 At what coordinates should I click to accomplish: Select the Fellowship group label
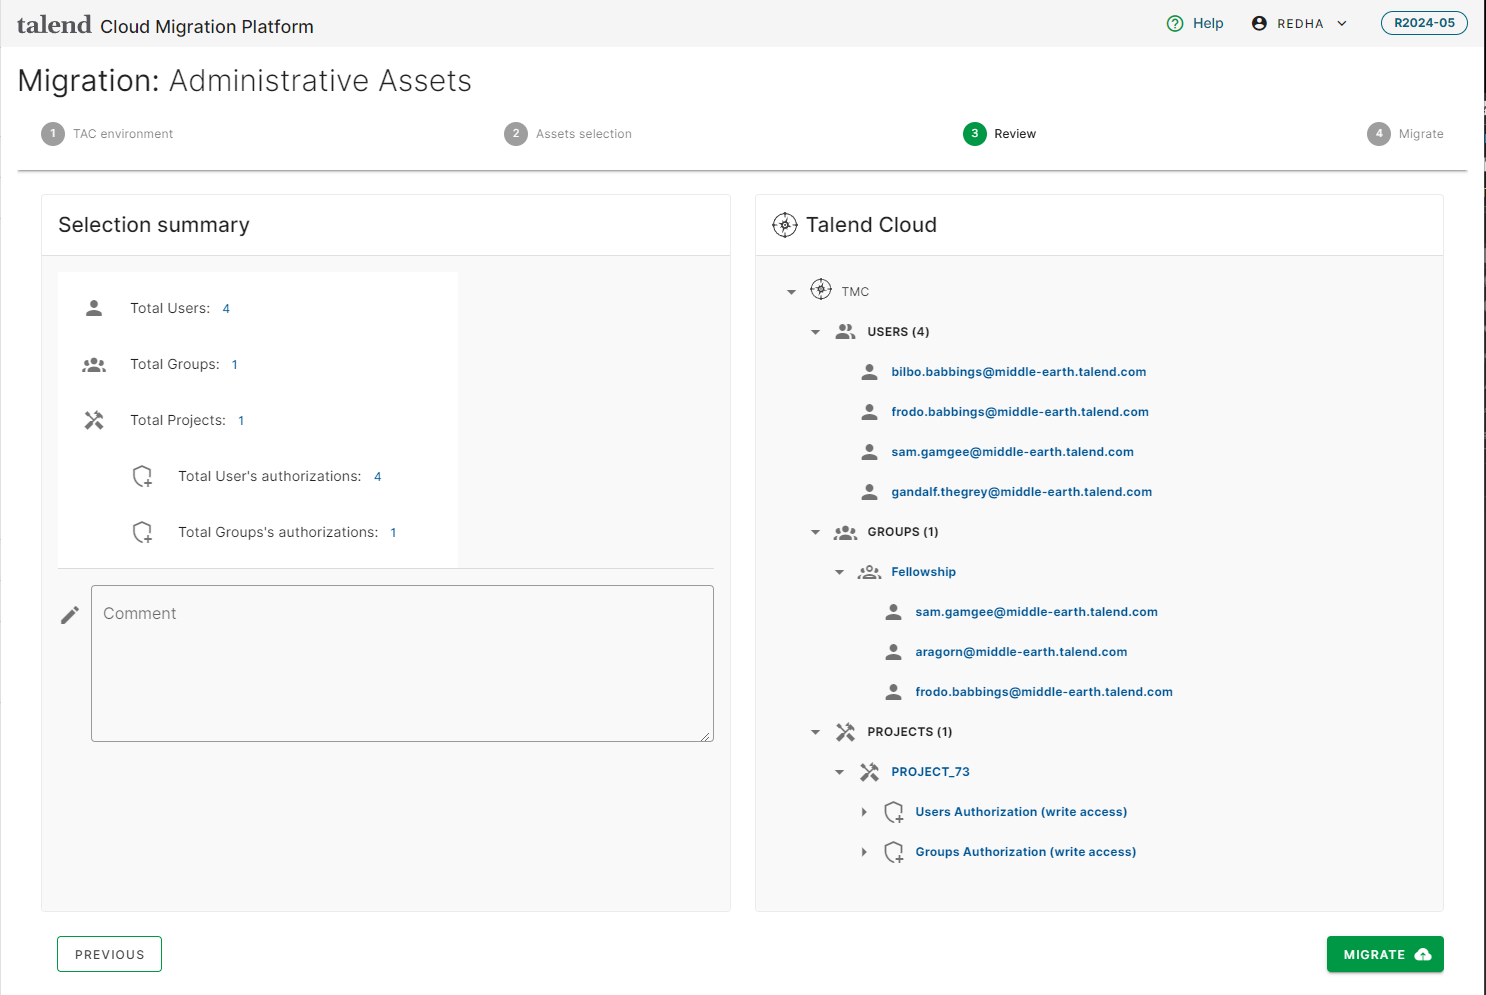(923, 572)
